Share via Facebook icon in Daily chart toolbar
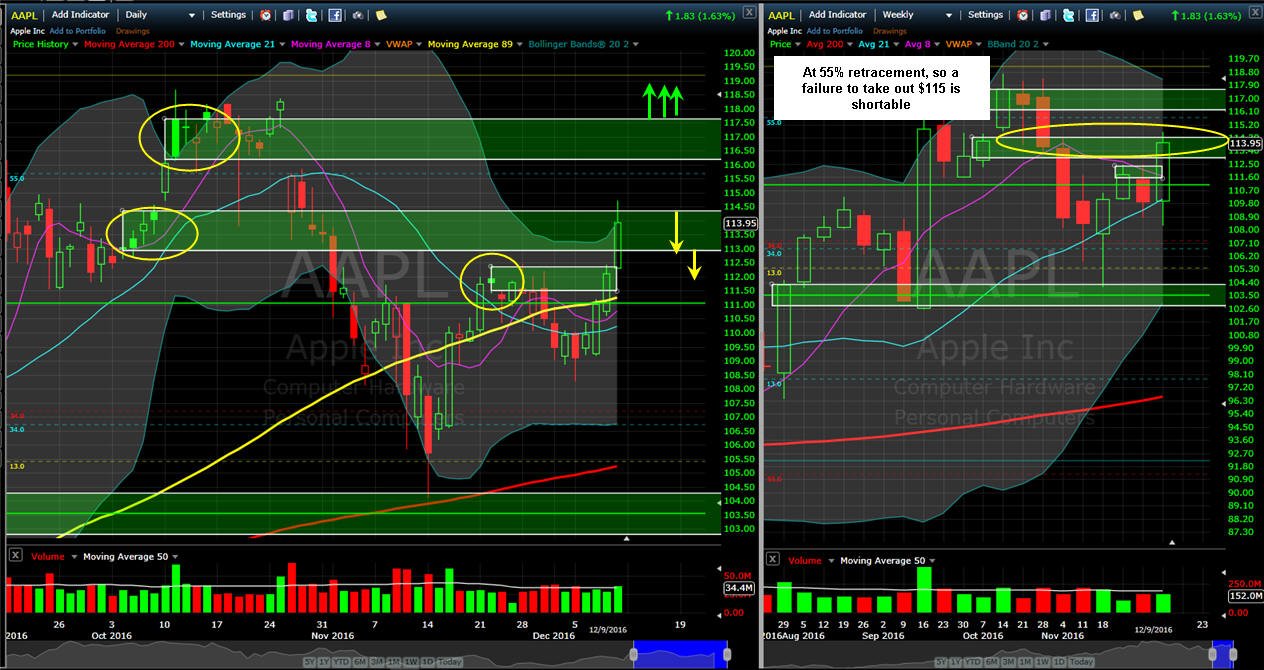 tap(335, 15)
